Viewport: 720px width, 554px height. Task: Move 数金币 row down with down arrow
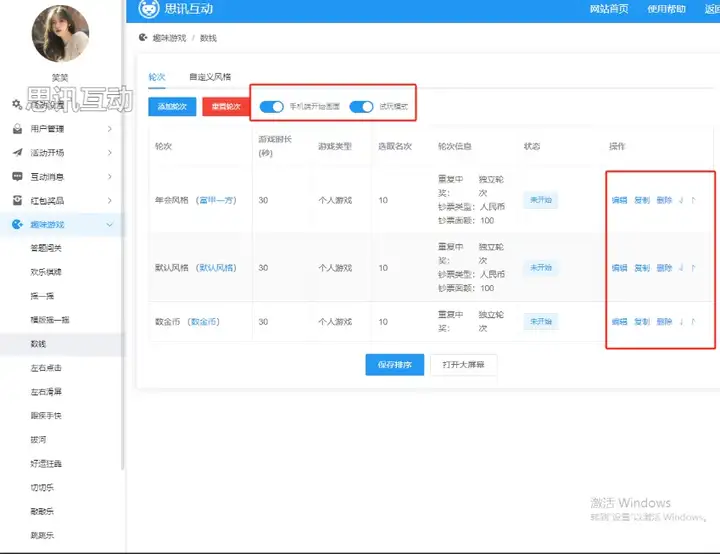pyautogui.click(x=681, y=322)
